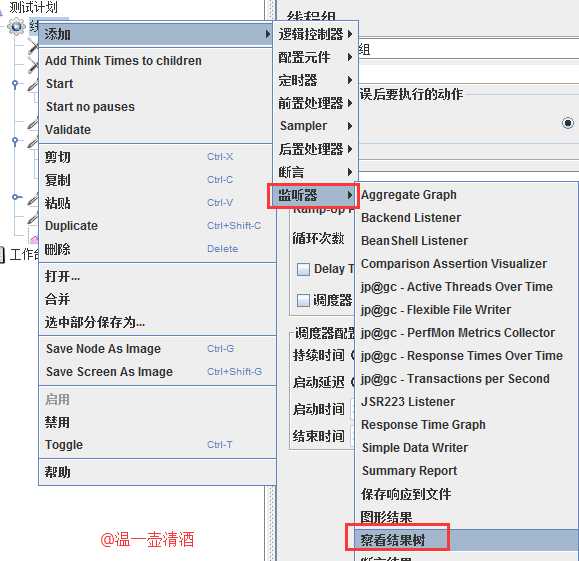Select 选中部分保存为... entry

point(157,322)
